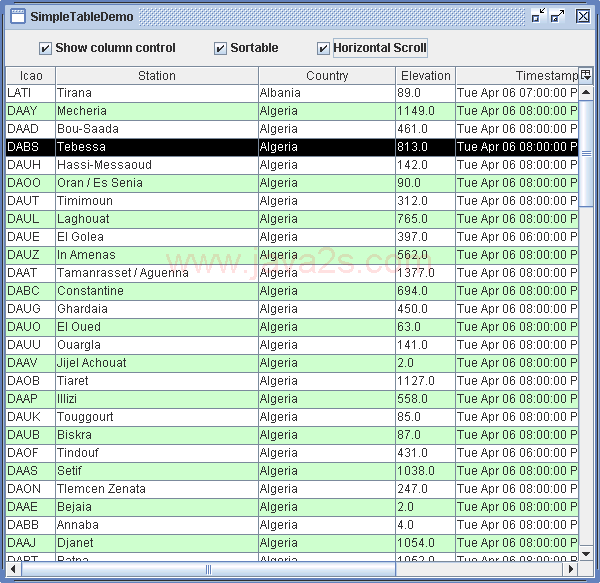Click the vertical scrollbar thumb
The width and height of the screenshot is (600, 583).
[x=586, y=154]
